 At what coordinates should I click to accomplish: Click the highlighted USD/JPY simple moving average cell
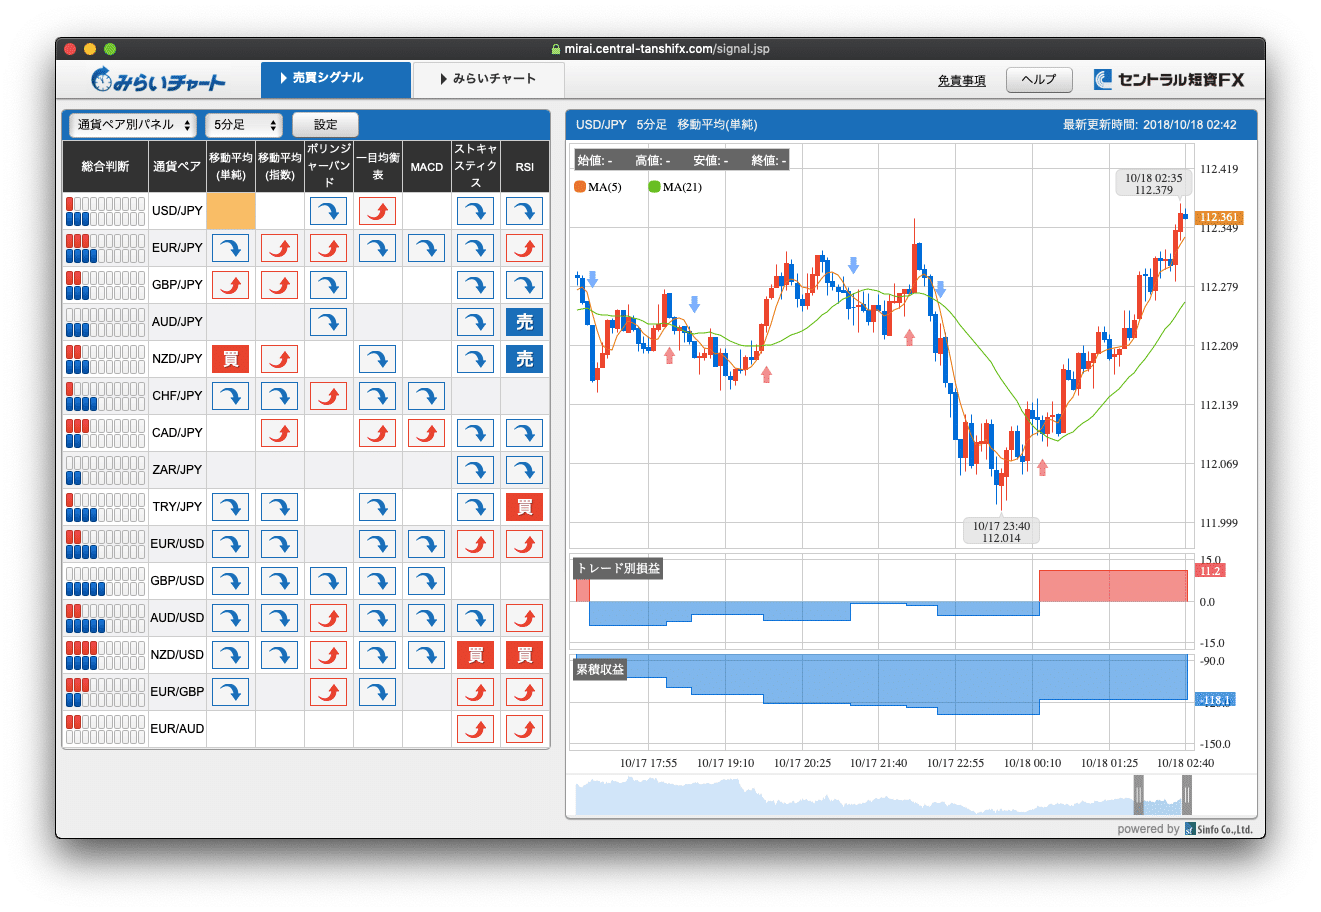point(231,211)
